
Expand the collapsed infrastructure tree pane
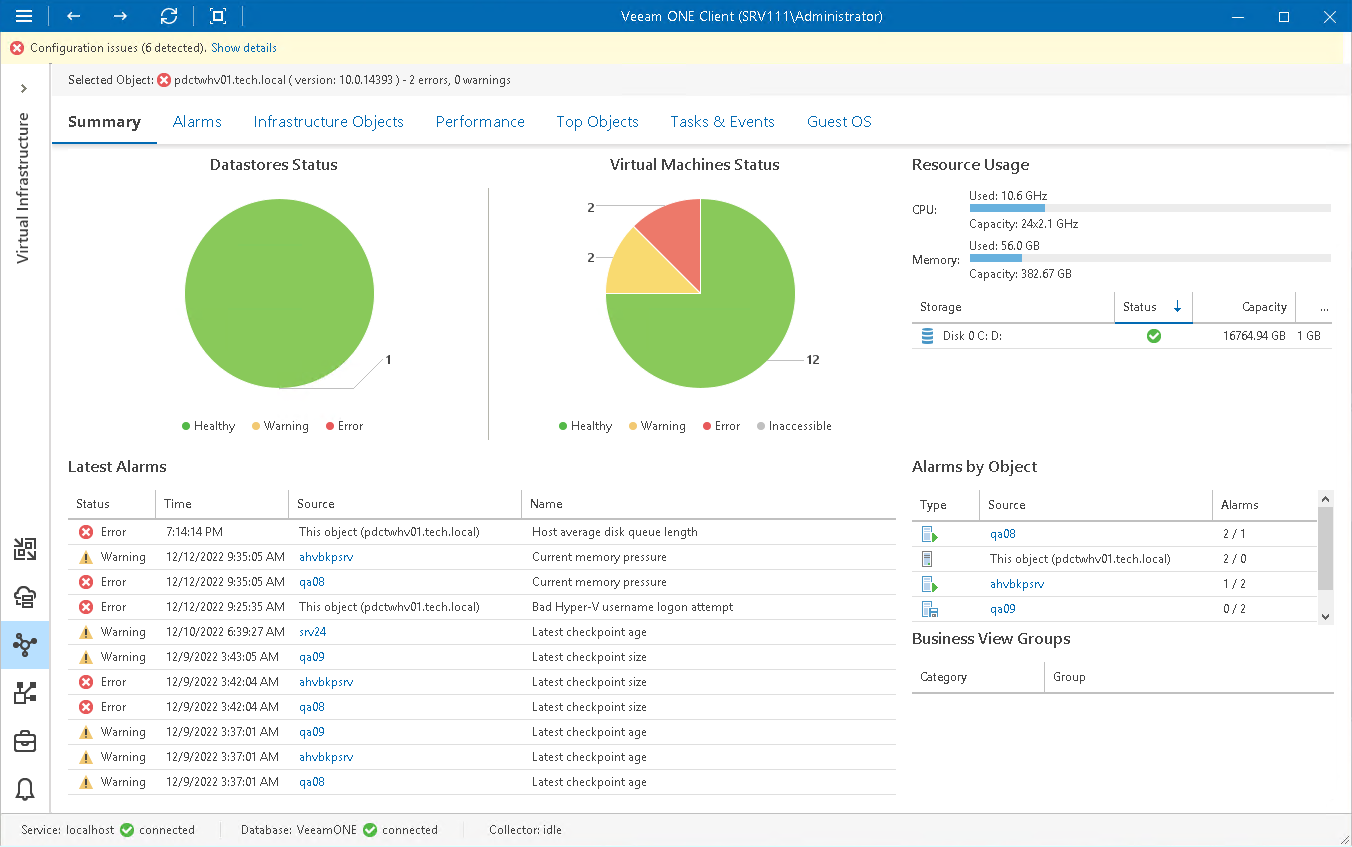(x=24, y=87)
